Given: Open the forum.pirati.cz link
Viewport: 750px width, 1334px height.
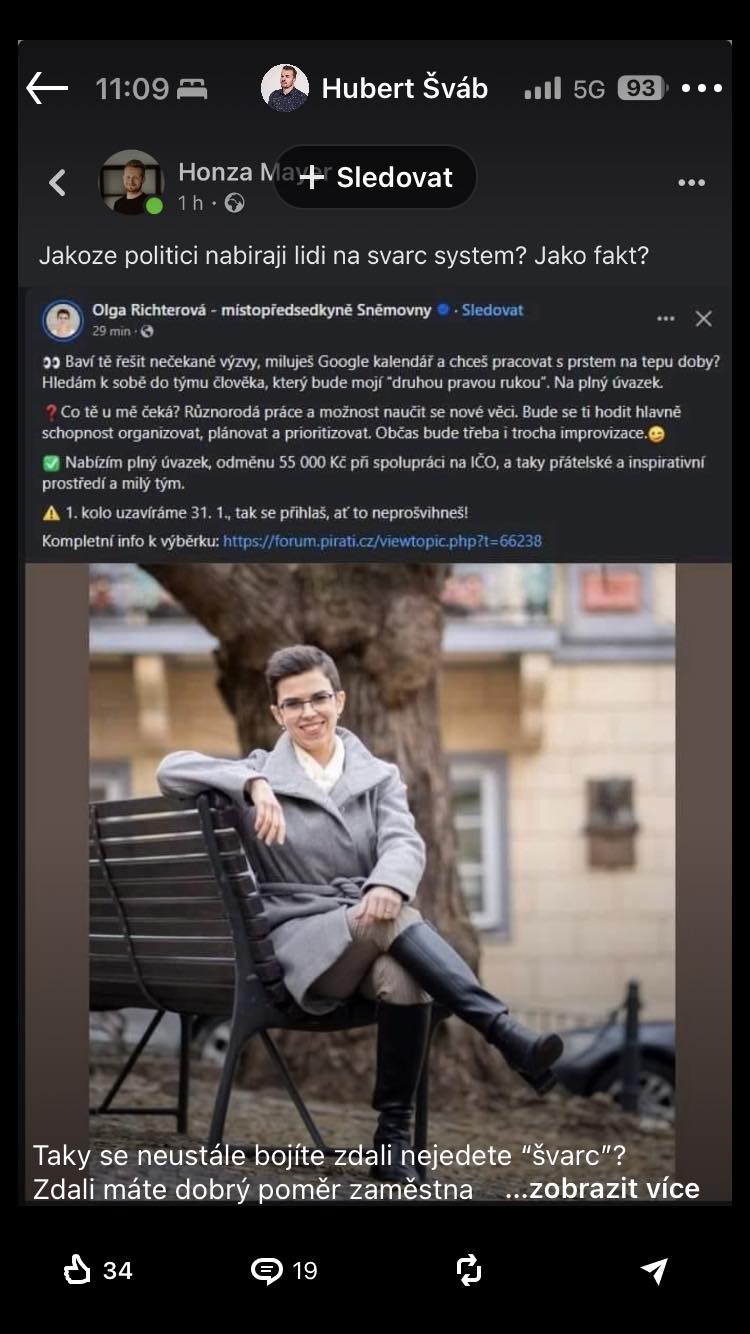Looking at the screenshot, I should [x=382, y=541].
